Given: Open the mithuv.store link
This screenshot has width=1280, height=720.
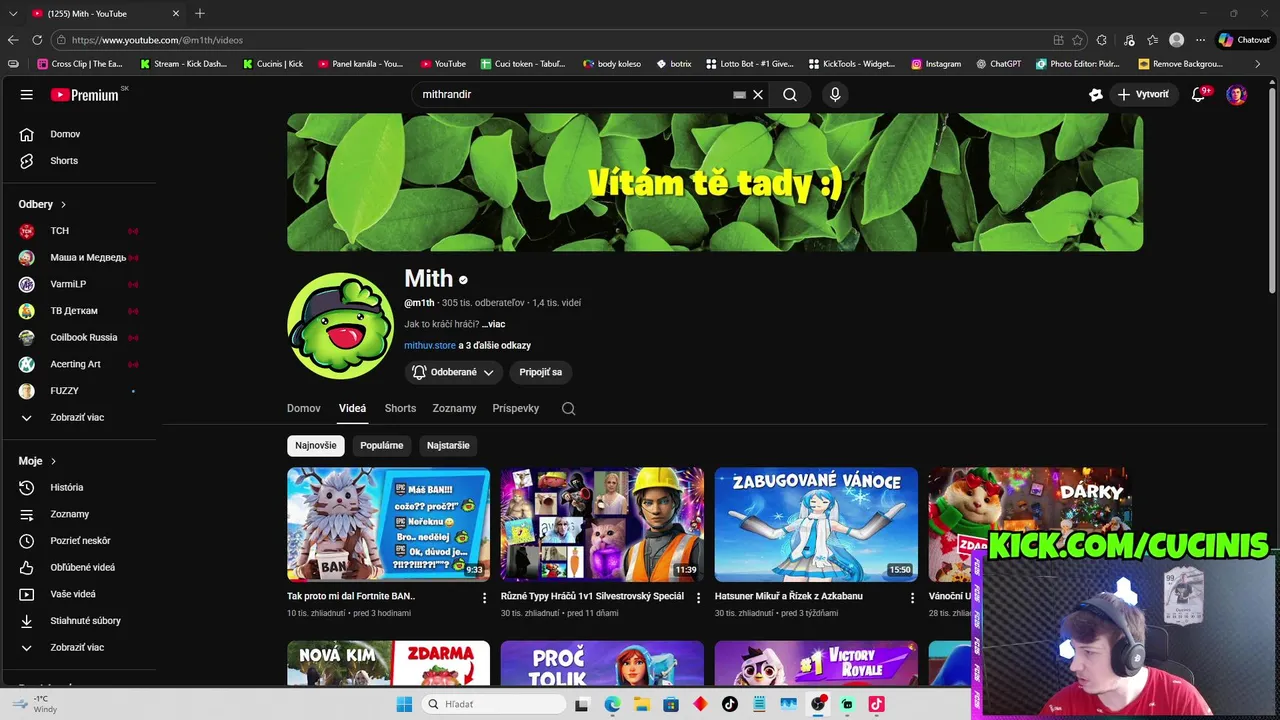Looking at the screenshot, I should [430, 345].
